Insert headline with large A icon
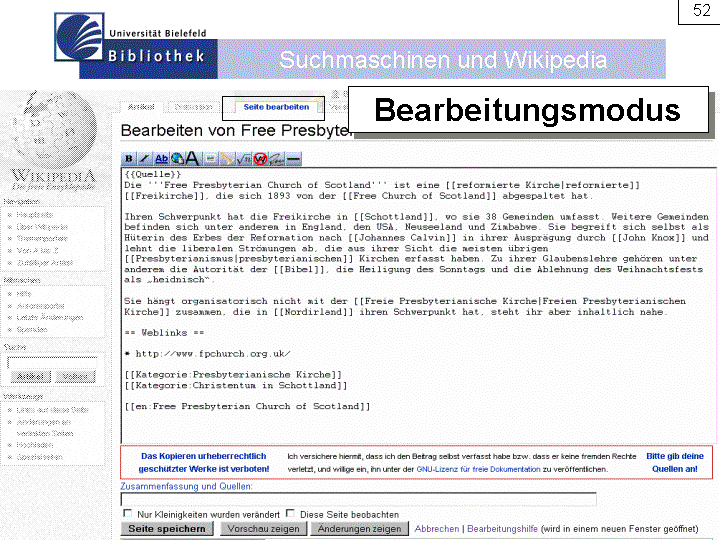720x540 pixels. [x=192, y=159]
